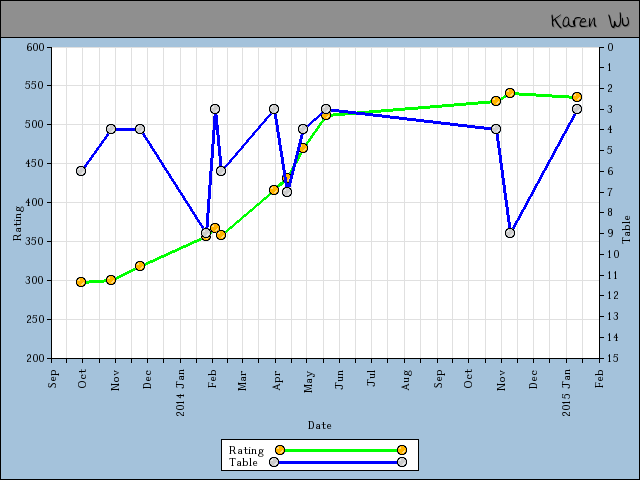Click the late January 2014 gray table 9 point
This screenshot has width=640, height=480.
(x=206, y=233)
